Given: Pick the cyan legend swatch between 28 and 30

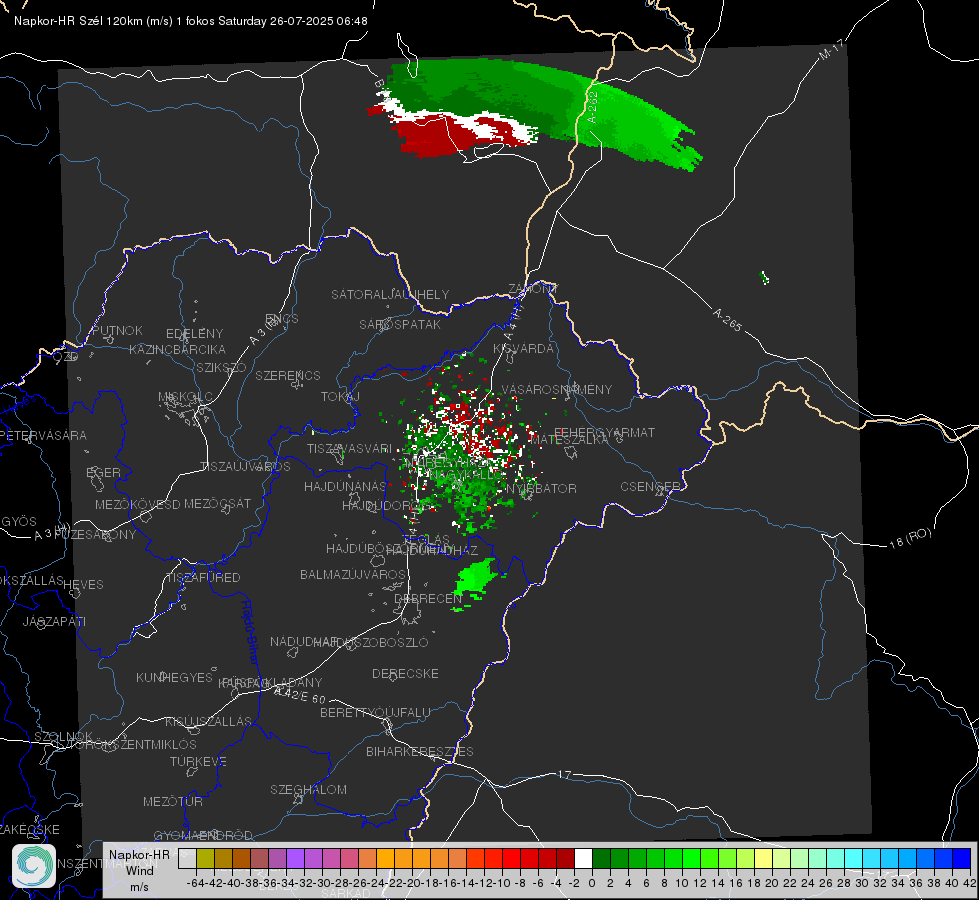Looking at the screenshot, I should [x=854, y=858].
